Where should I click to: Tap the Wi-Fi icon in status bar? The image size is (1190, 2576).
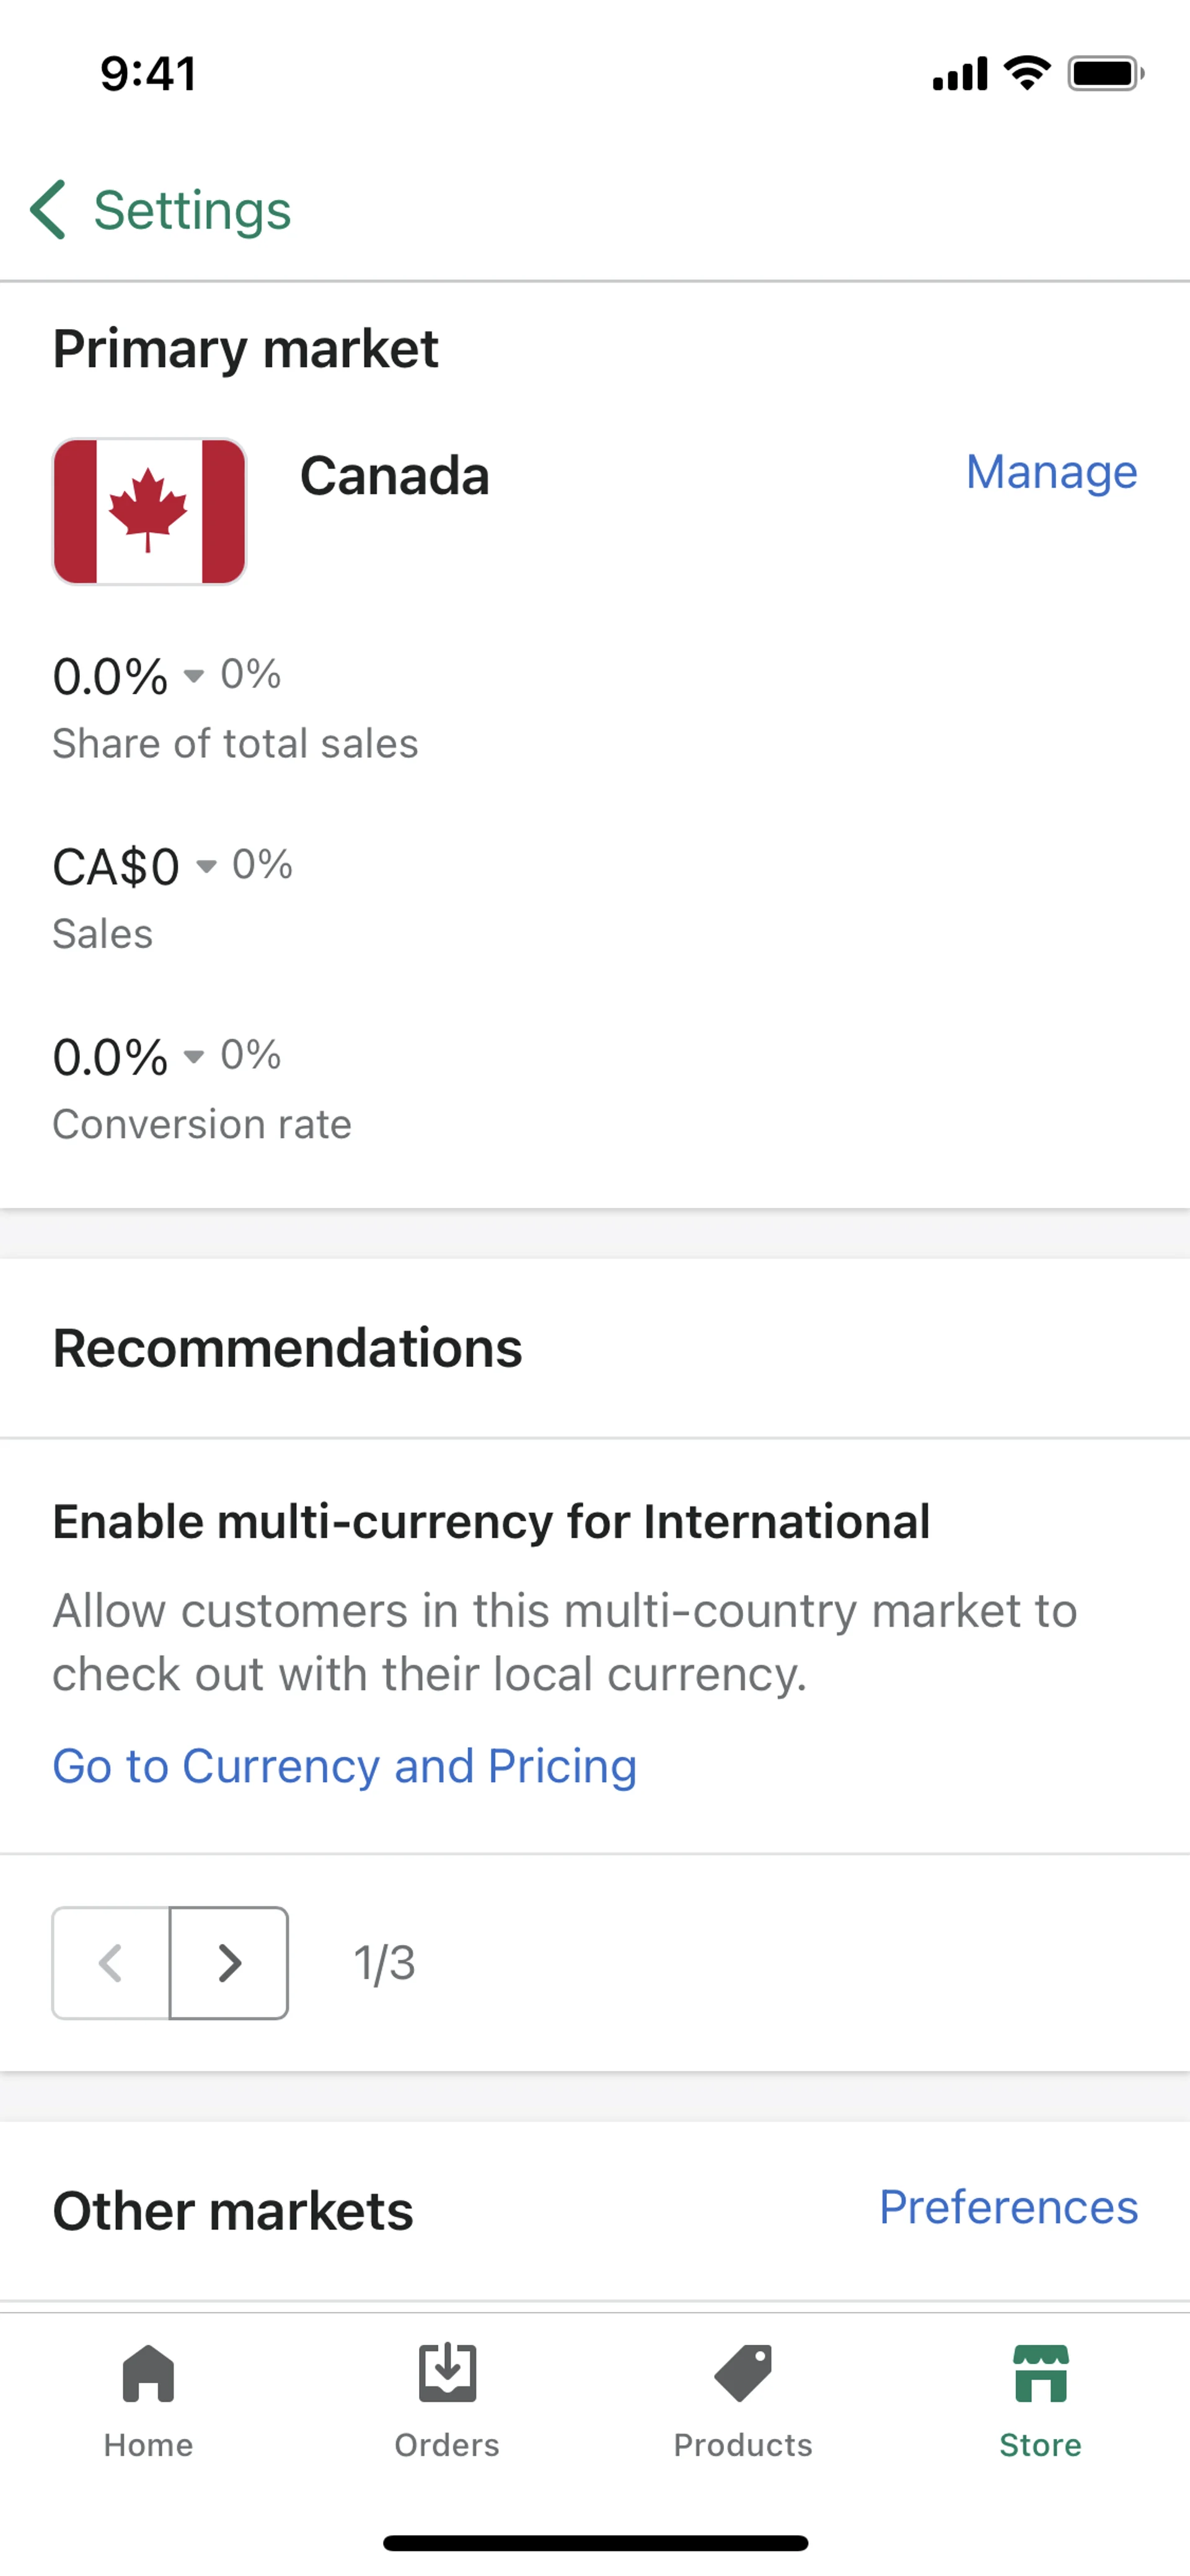pos(1027,73)
